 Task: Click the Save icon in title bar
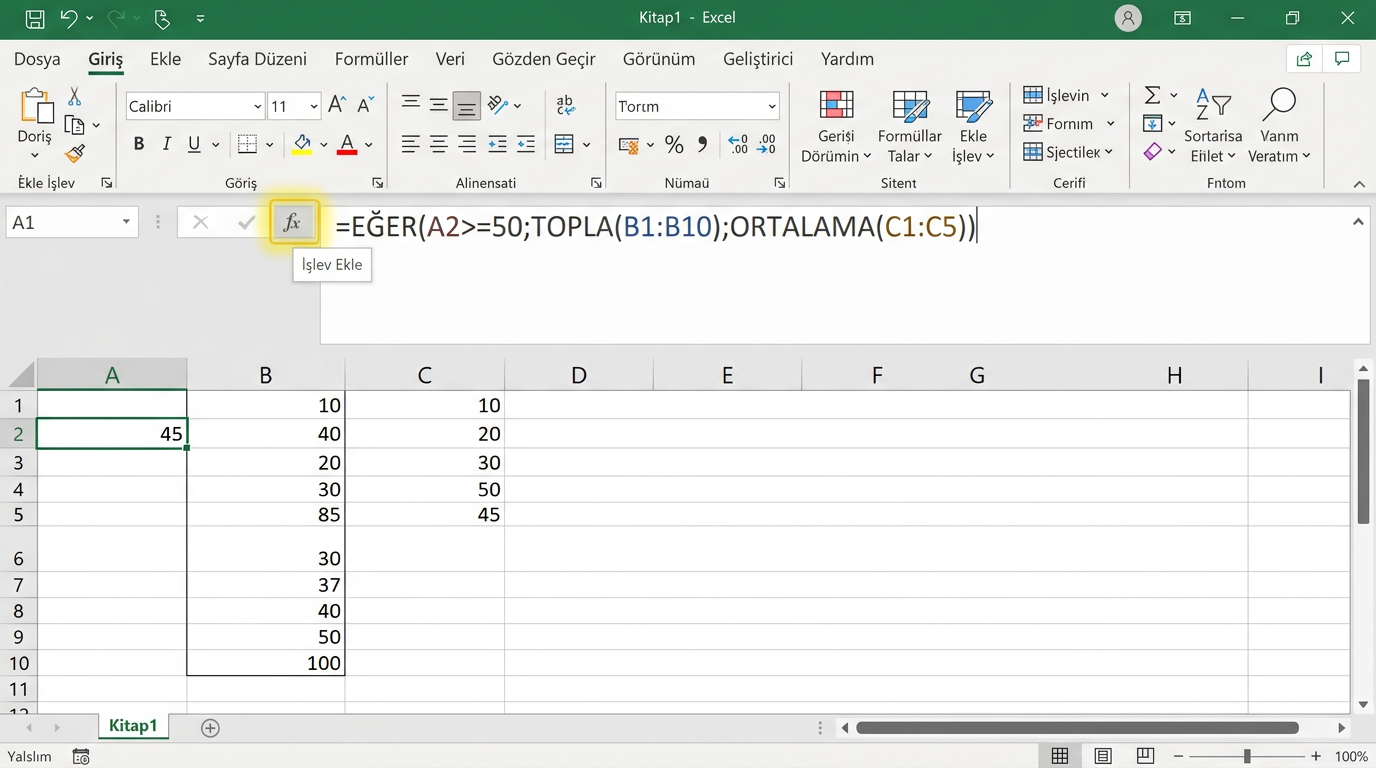(34, 18)
